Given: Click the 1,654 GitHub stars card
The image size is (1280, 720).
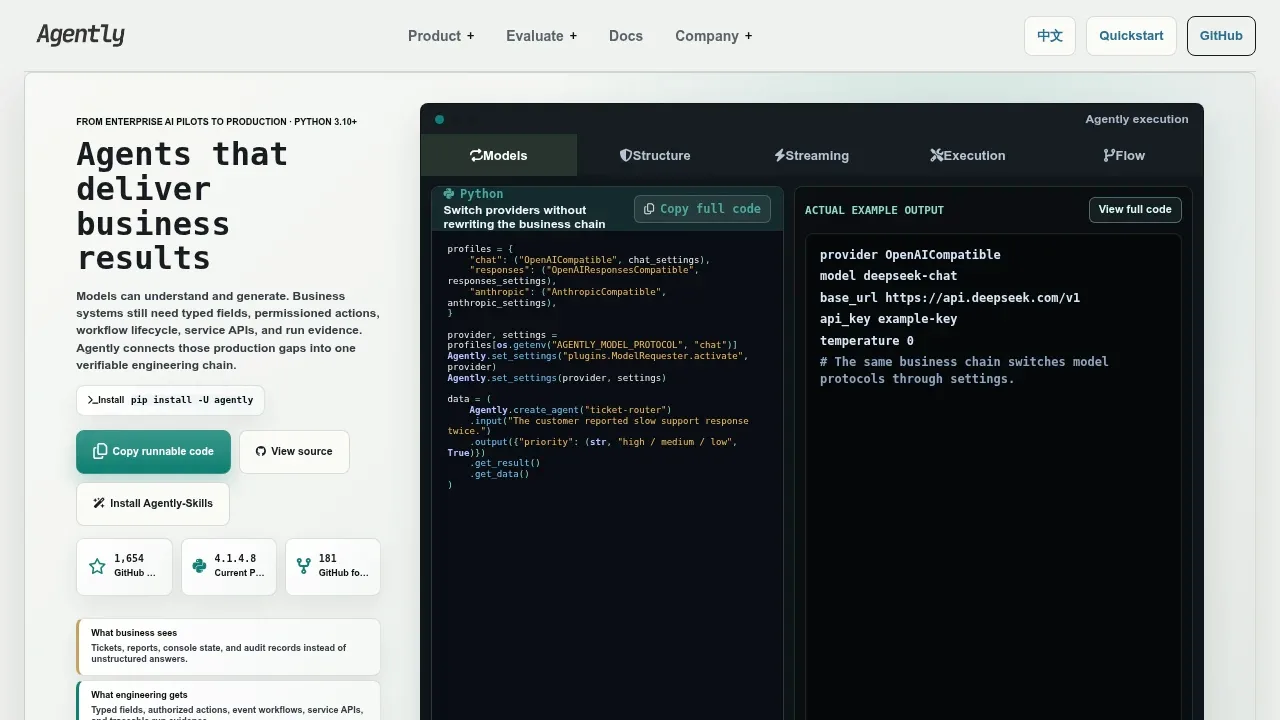Looking at the screenshot, I should click(124, 567).
